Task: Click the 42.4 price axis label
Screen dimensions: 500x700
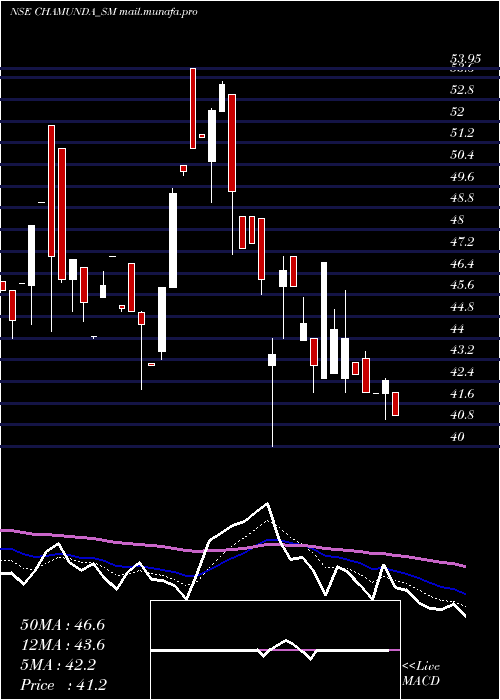Action: [x=461, y=372]
